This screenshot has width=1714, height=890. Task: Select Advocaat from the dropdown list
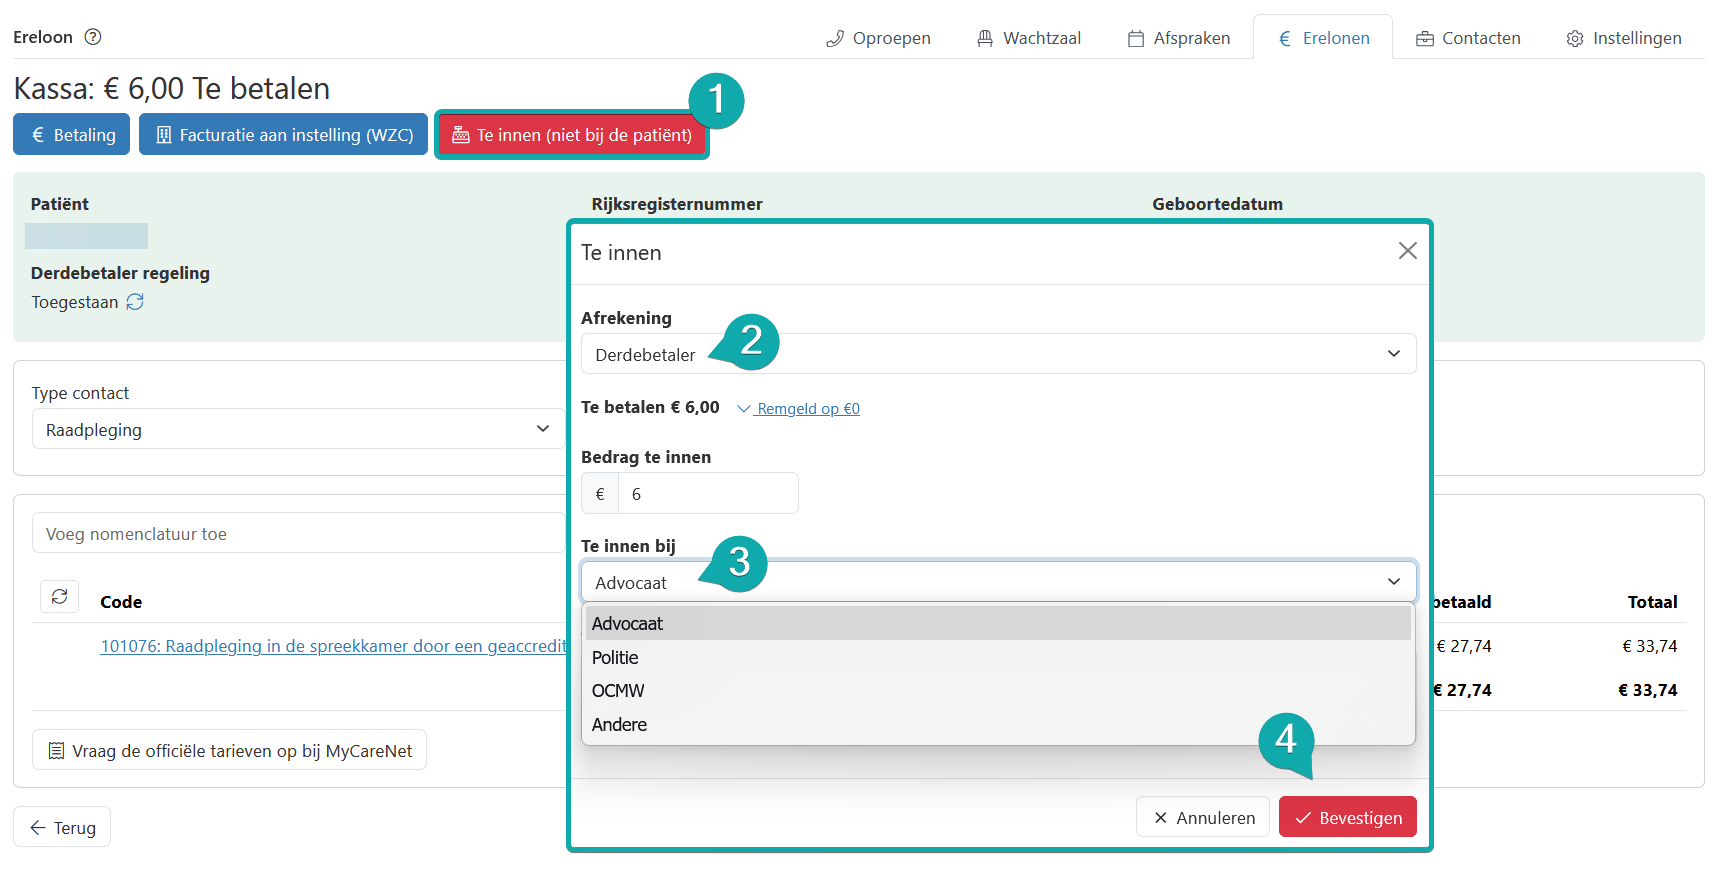tap(998, 623)
